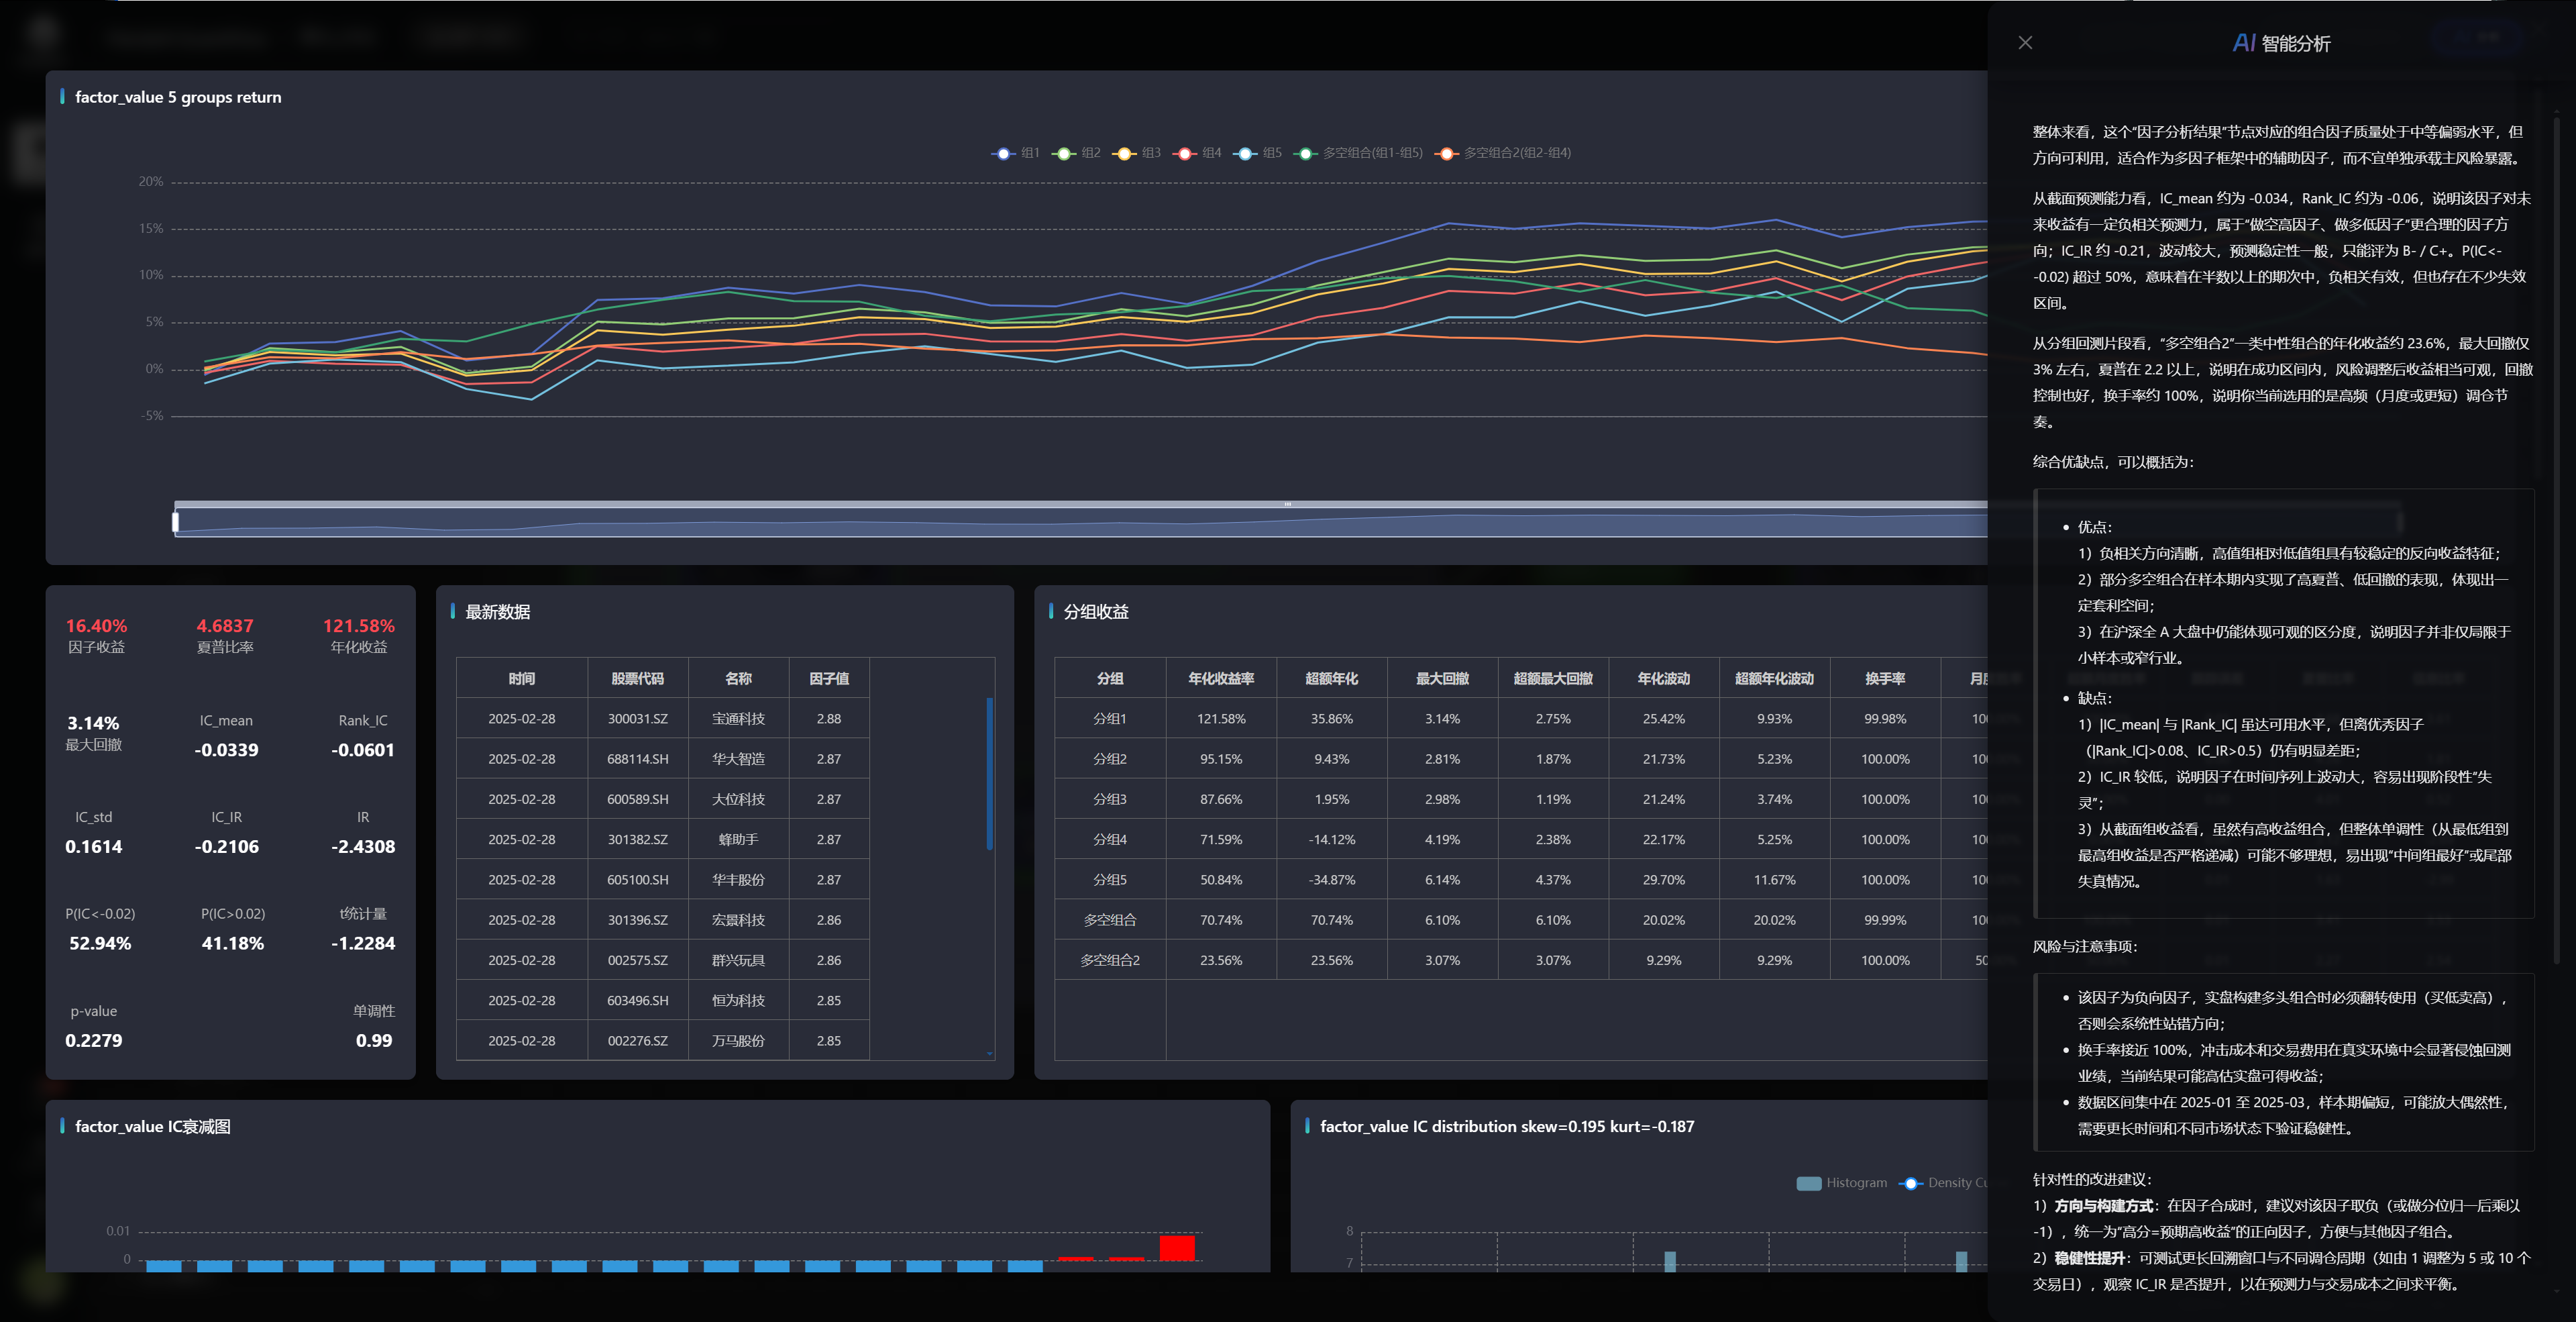Click the "16.40%" 因子收益 value
The image size is (2576, 1322).
click(x=97, y=626)
